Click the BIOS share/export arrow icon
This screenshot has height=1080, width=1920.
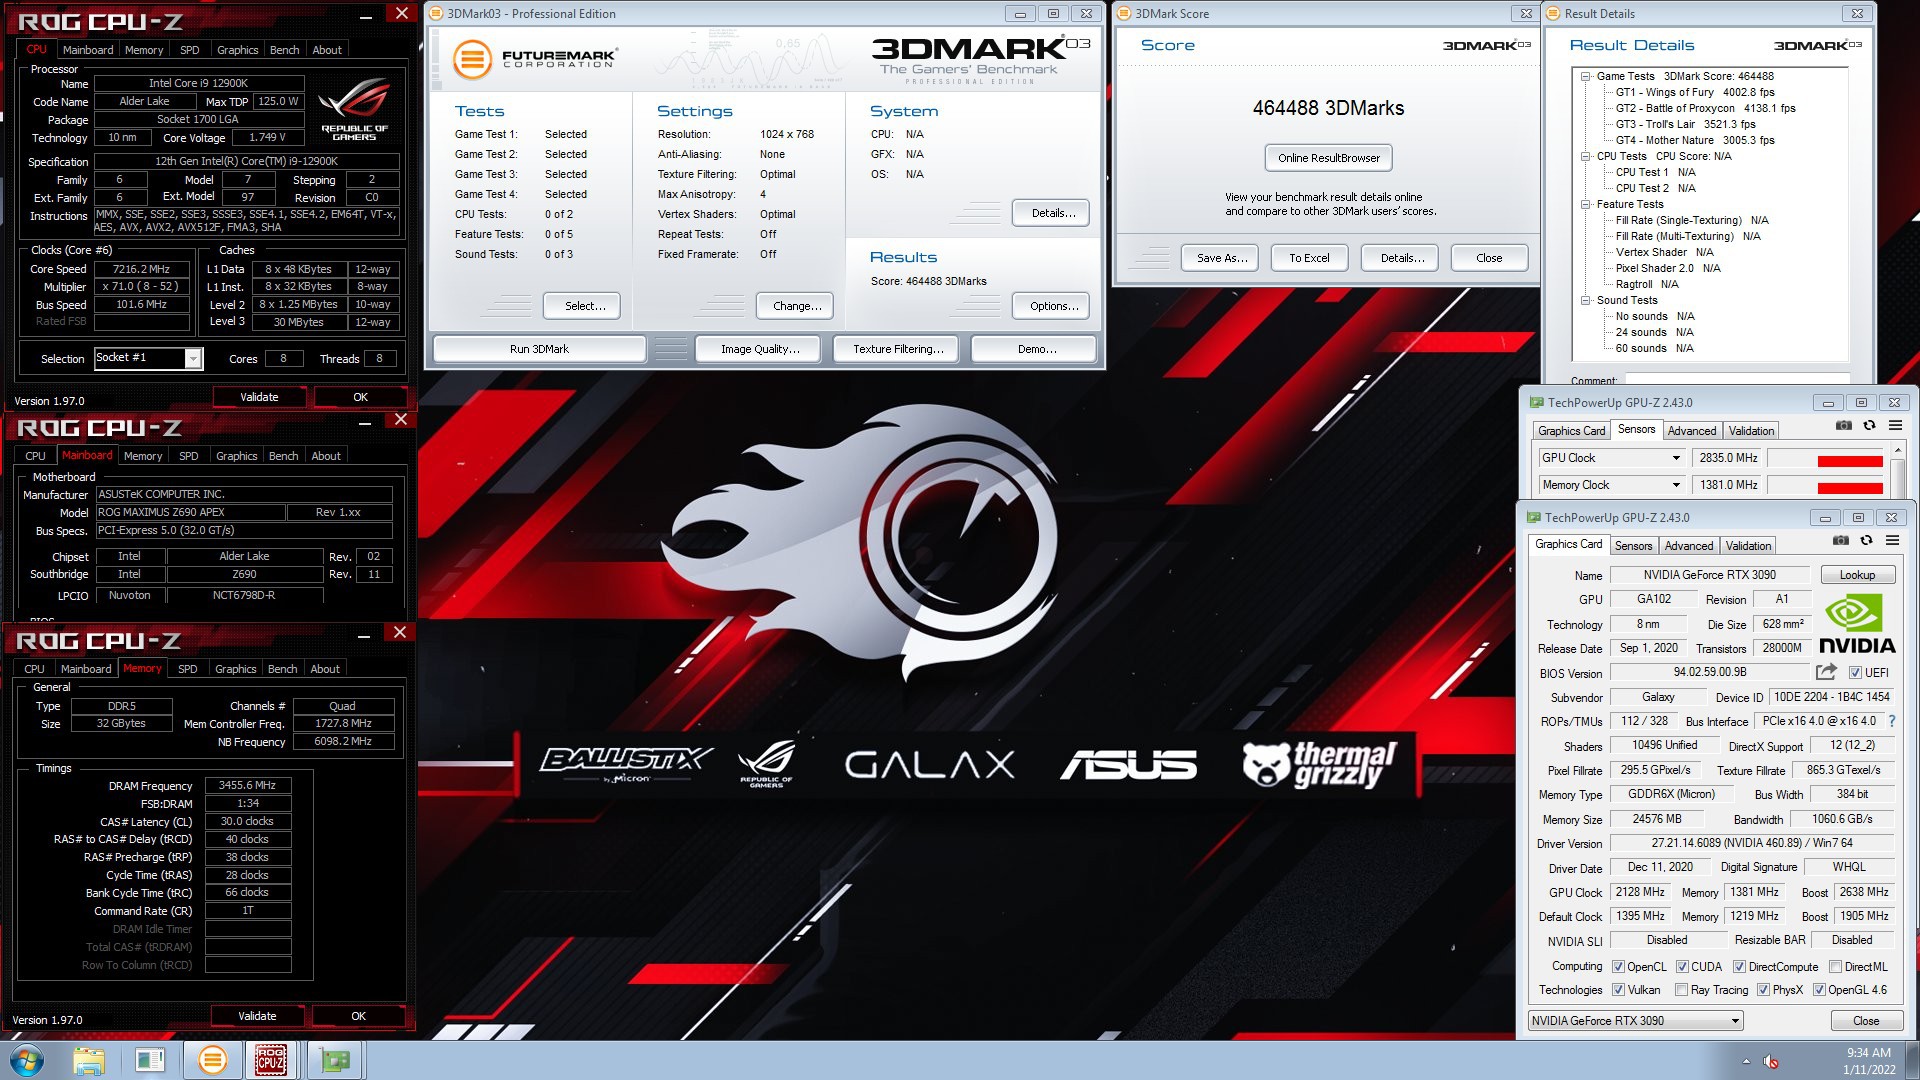click(1826, 672)
